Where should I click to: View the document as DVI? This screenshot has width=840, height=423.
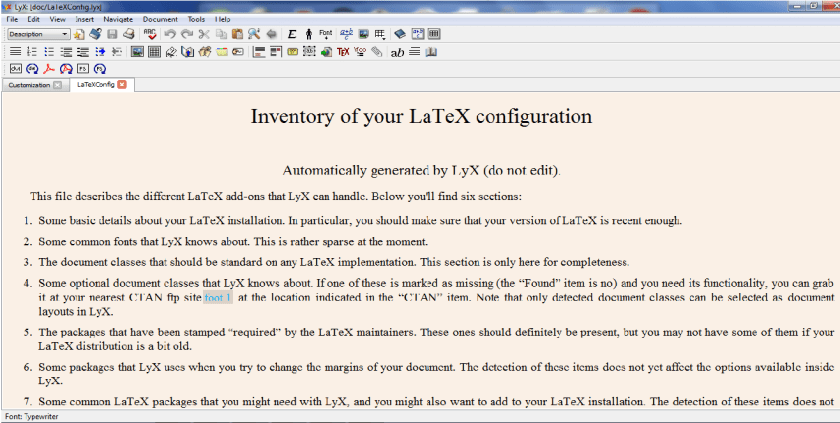16,69
